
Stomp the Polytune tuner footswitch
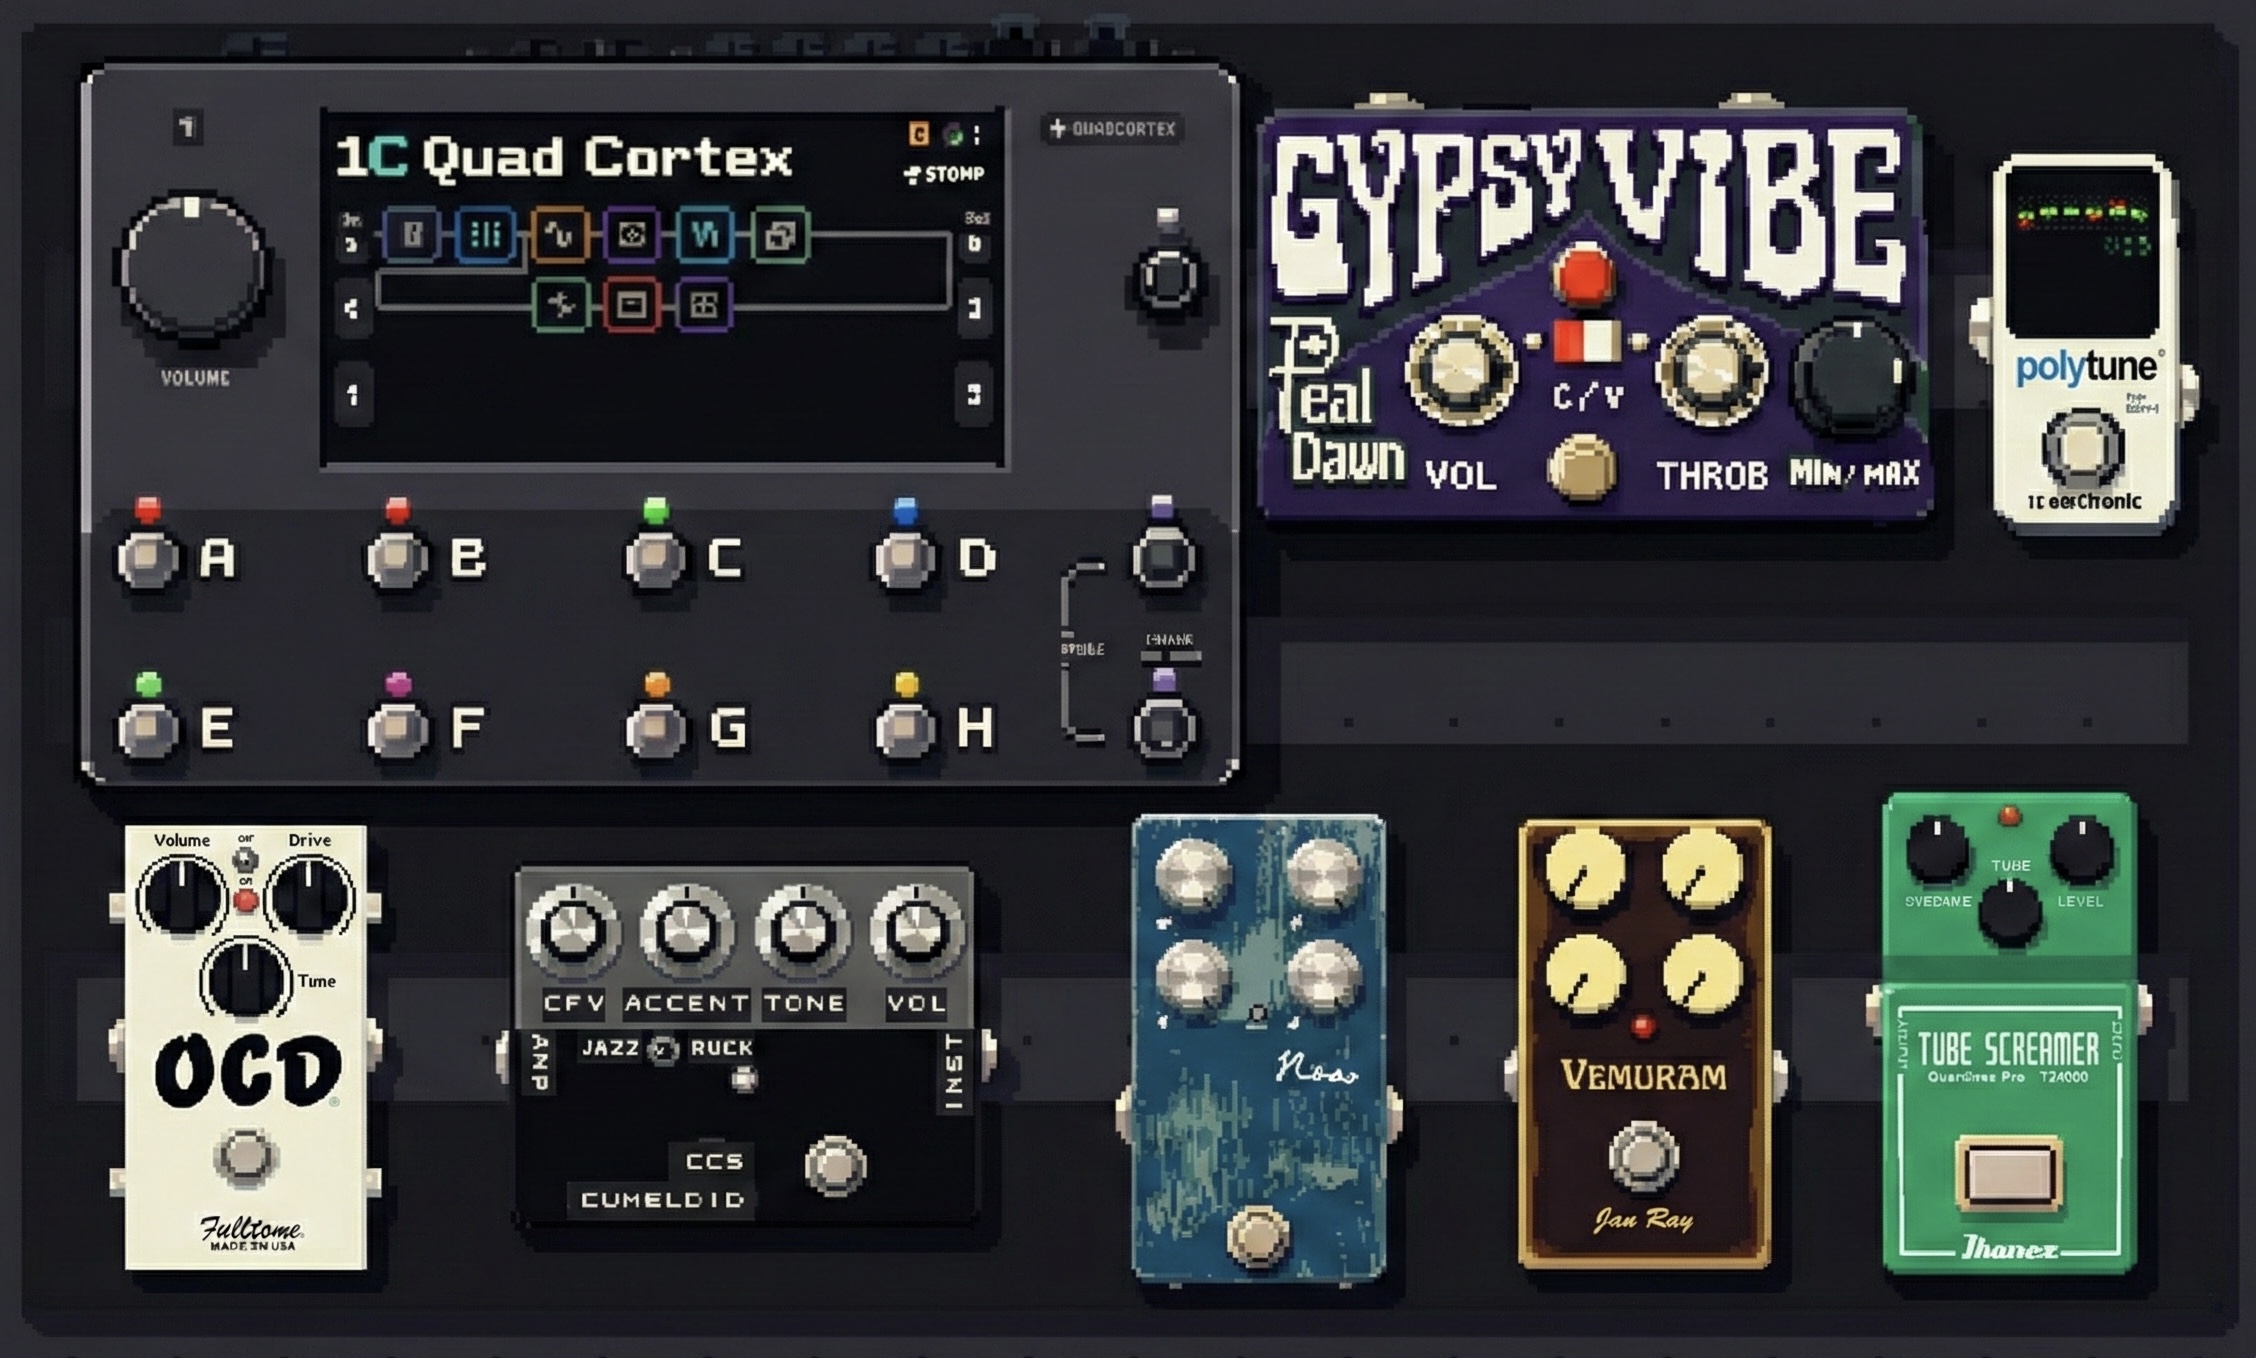2082,447
